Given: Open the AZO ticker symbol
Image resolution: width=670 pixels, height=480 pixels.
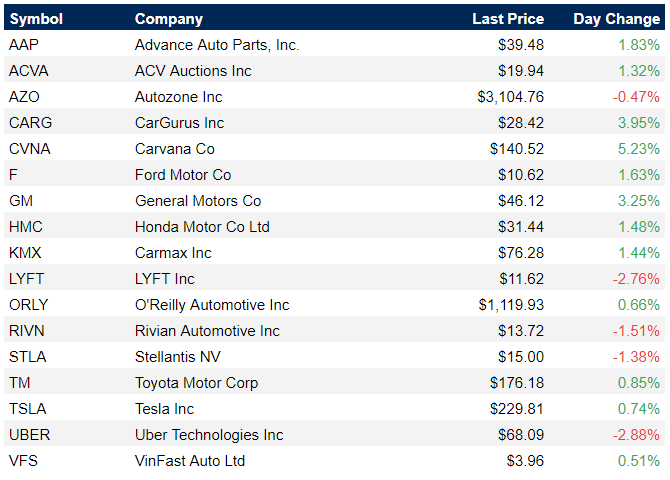Looking at the screenshot, I should [24, 97].
